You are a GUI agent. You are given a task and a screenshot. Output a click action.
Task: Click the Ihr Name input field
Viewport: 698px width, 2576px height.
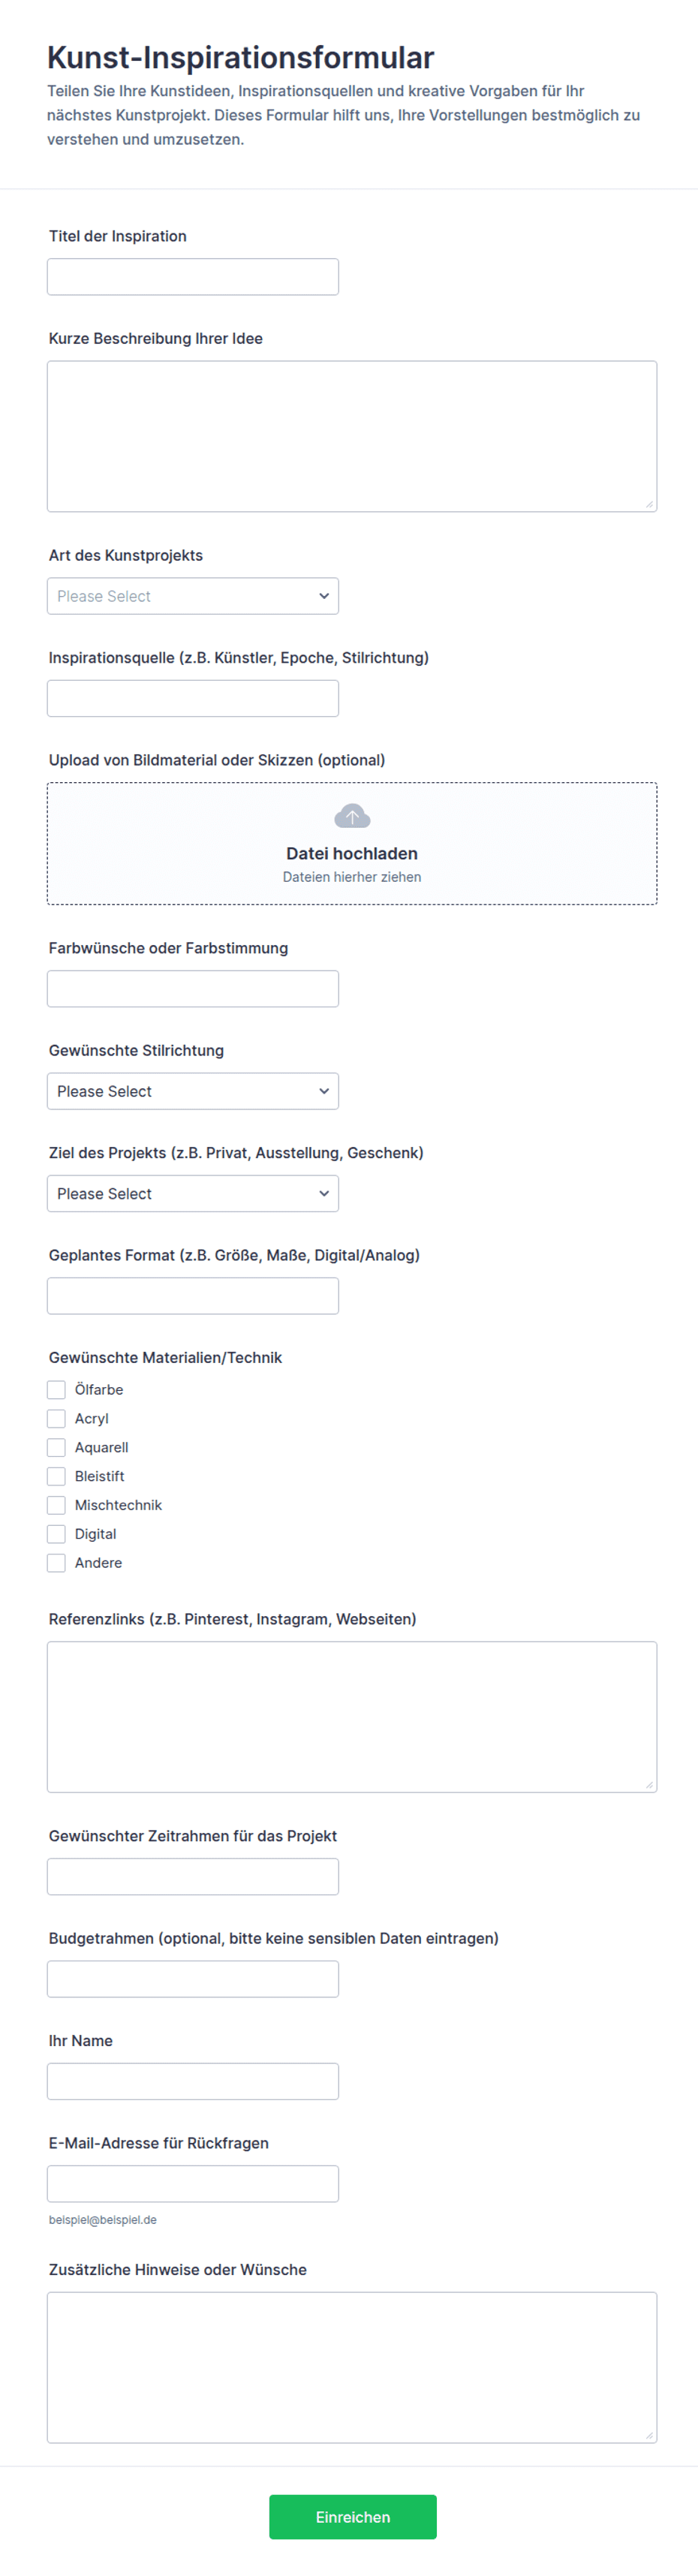click(193, 2081)
